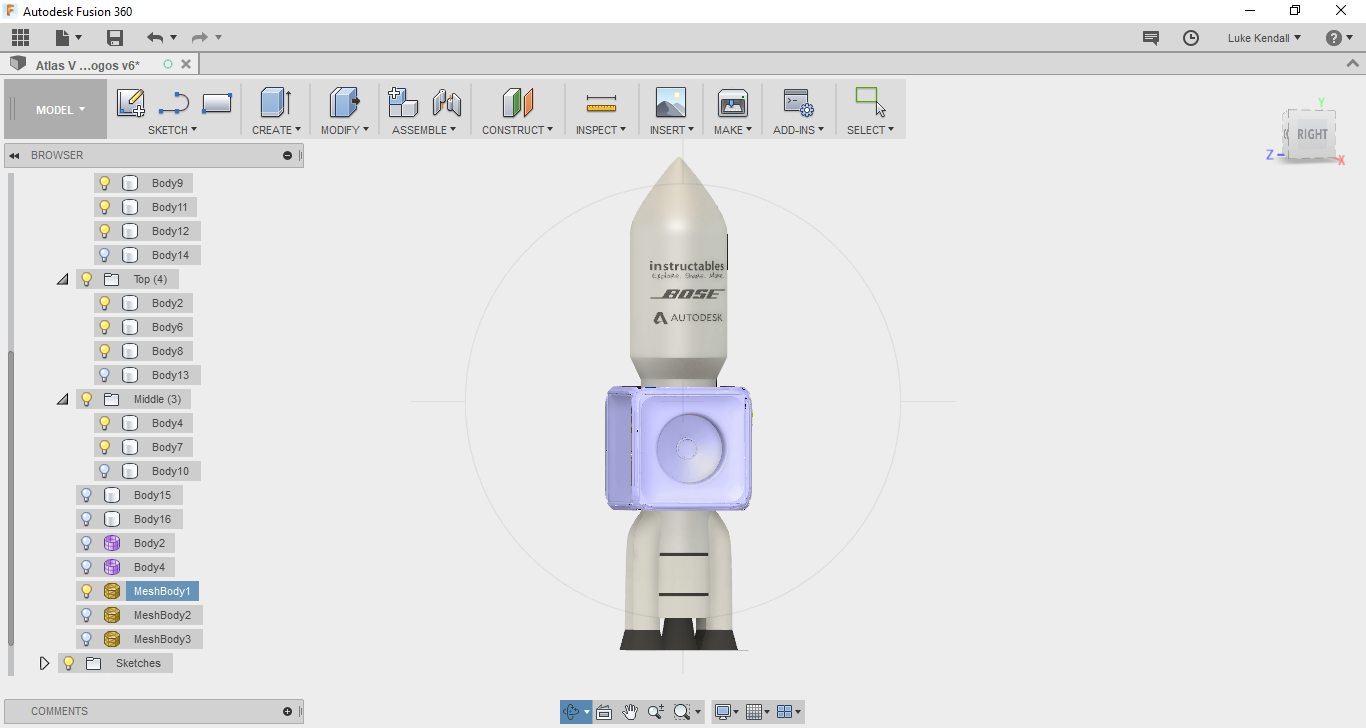Select the Measure inspect tool
The width and height of the screenshot is (1366, 728).
[601, 103]
